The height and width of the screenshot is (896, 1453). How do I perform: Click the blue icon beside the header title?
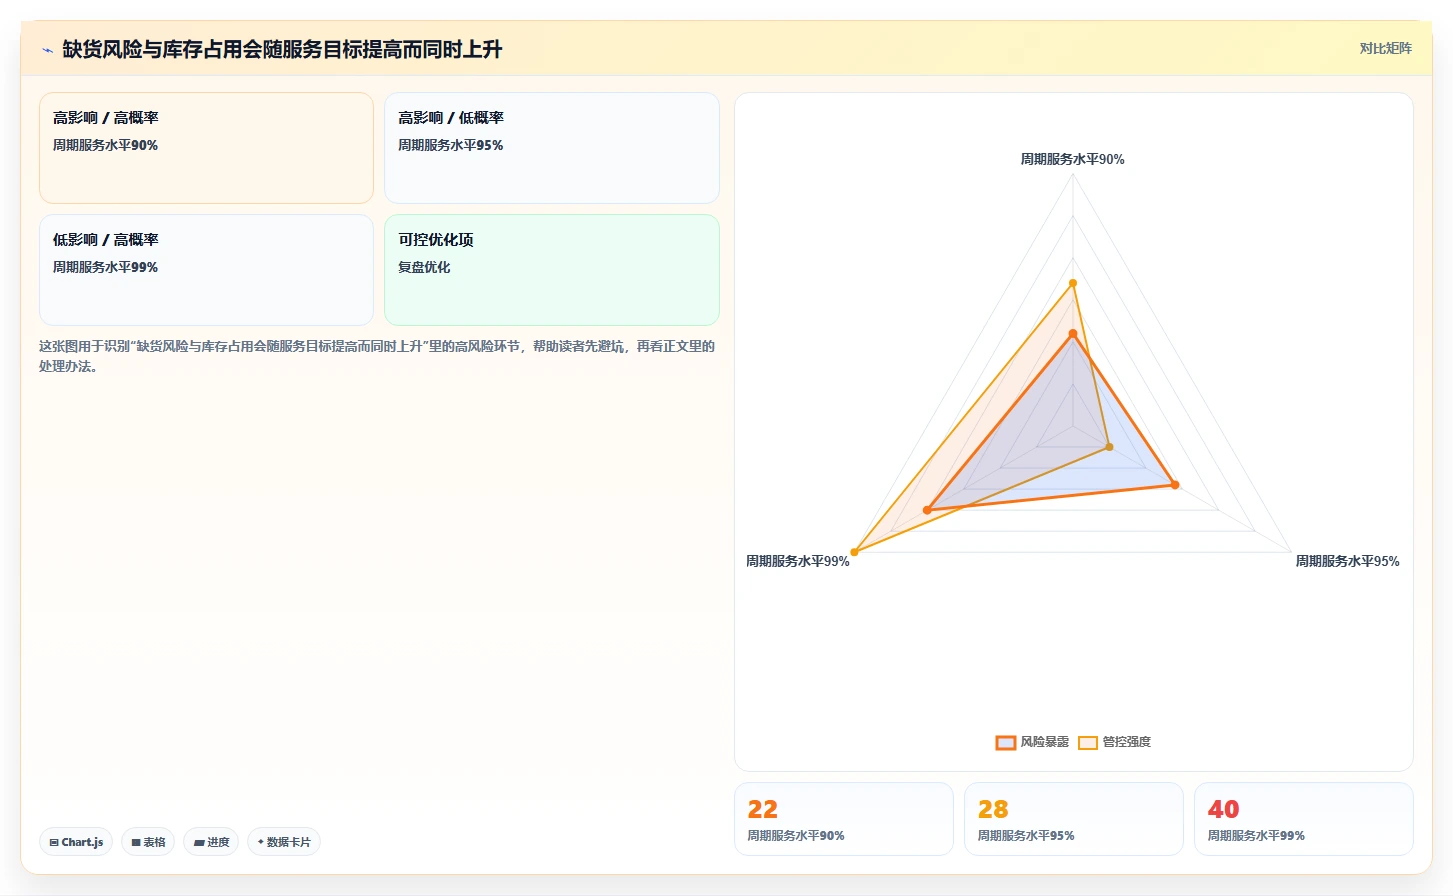click(x=47, y=50)
